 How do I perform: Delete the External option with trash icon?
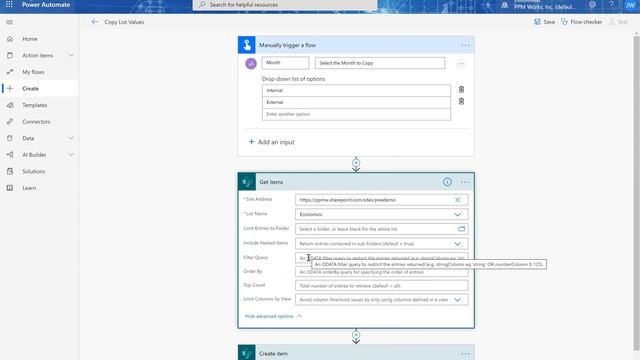click(461, 101)
